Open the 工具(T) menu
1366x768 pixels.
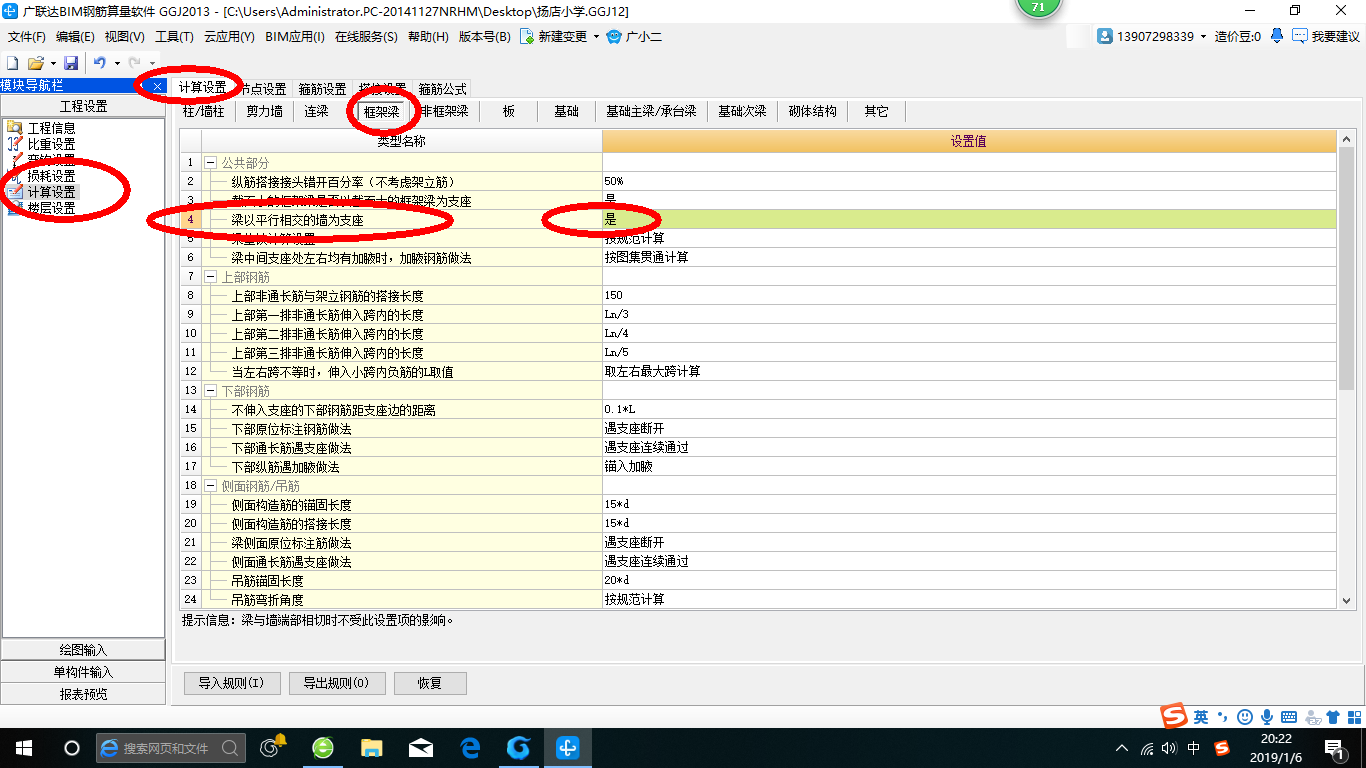click(174, 37)
